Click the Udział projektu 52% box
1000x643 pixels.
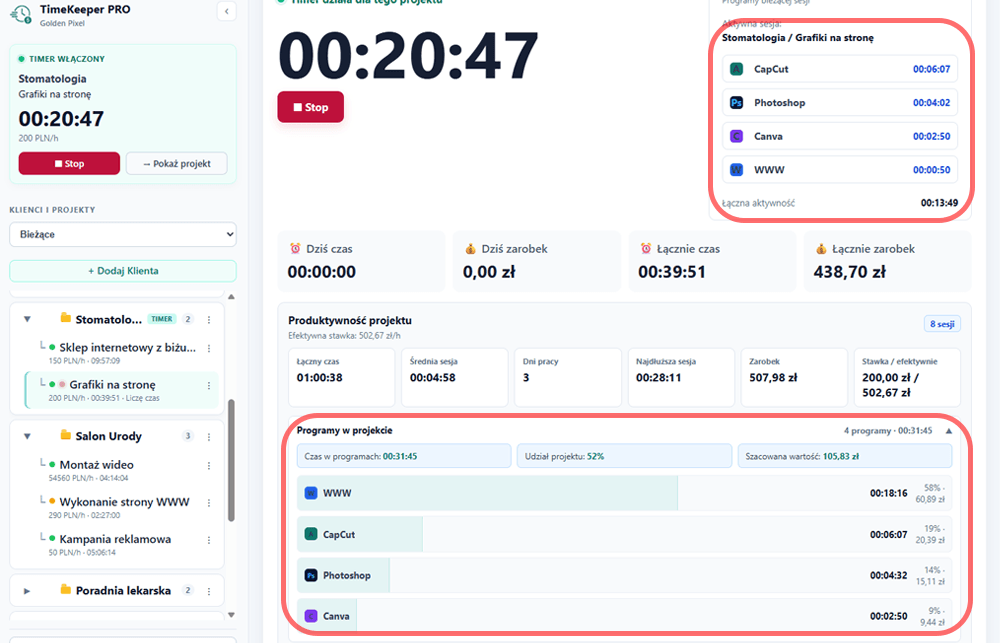tap(624, 456)
